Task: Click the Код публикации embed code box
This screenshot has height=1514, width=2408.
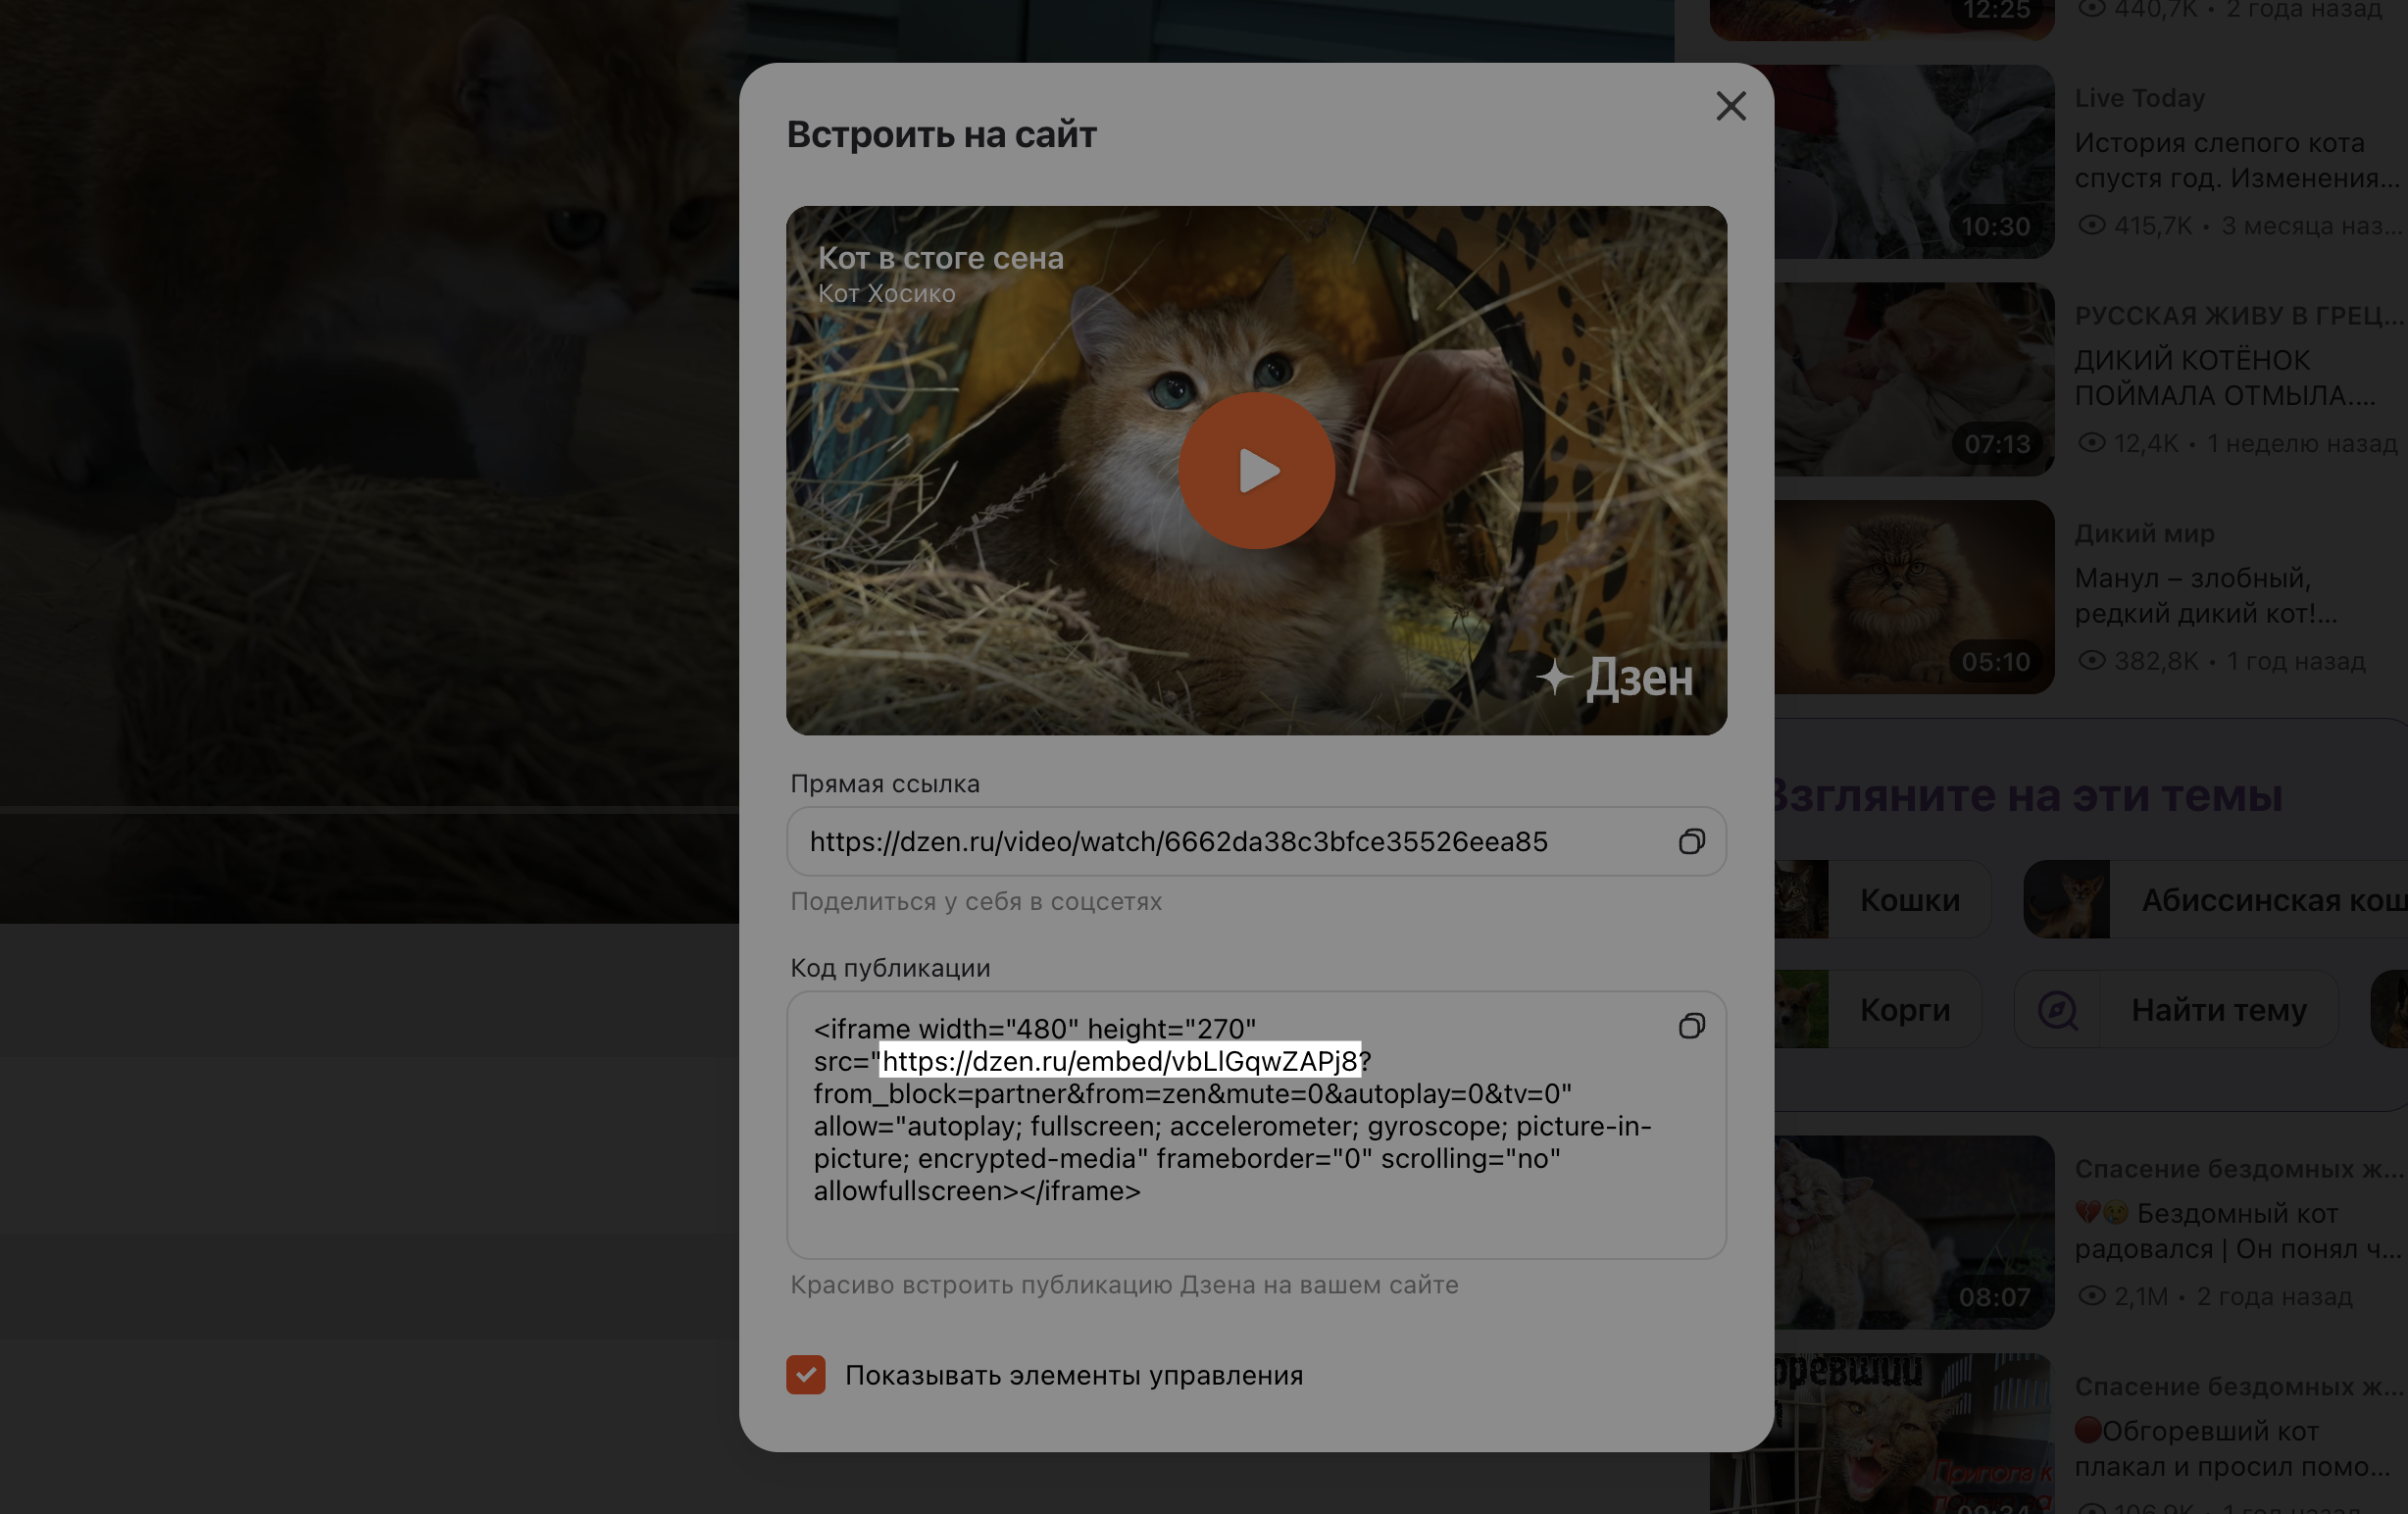Action: (1256, 1125)
